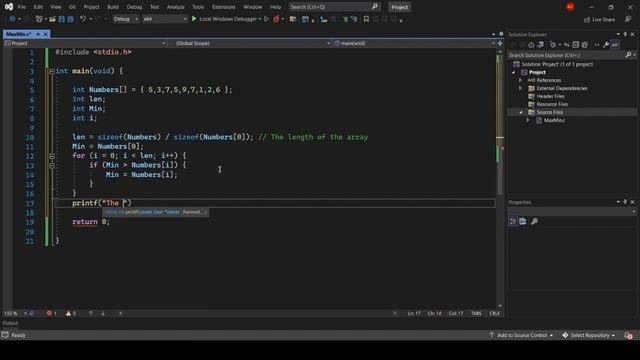Screen dimensions: 640x360
Task: Open the Debug configuration dropdown
Action: (x=126, y=19)
